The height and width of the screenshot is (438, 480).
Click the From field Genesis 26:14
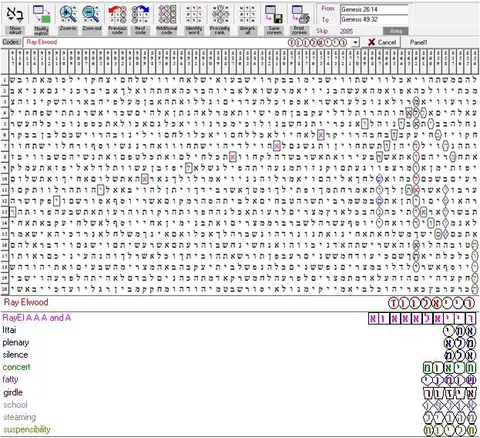(374, 9)
